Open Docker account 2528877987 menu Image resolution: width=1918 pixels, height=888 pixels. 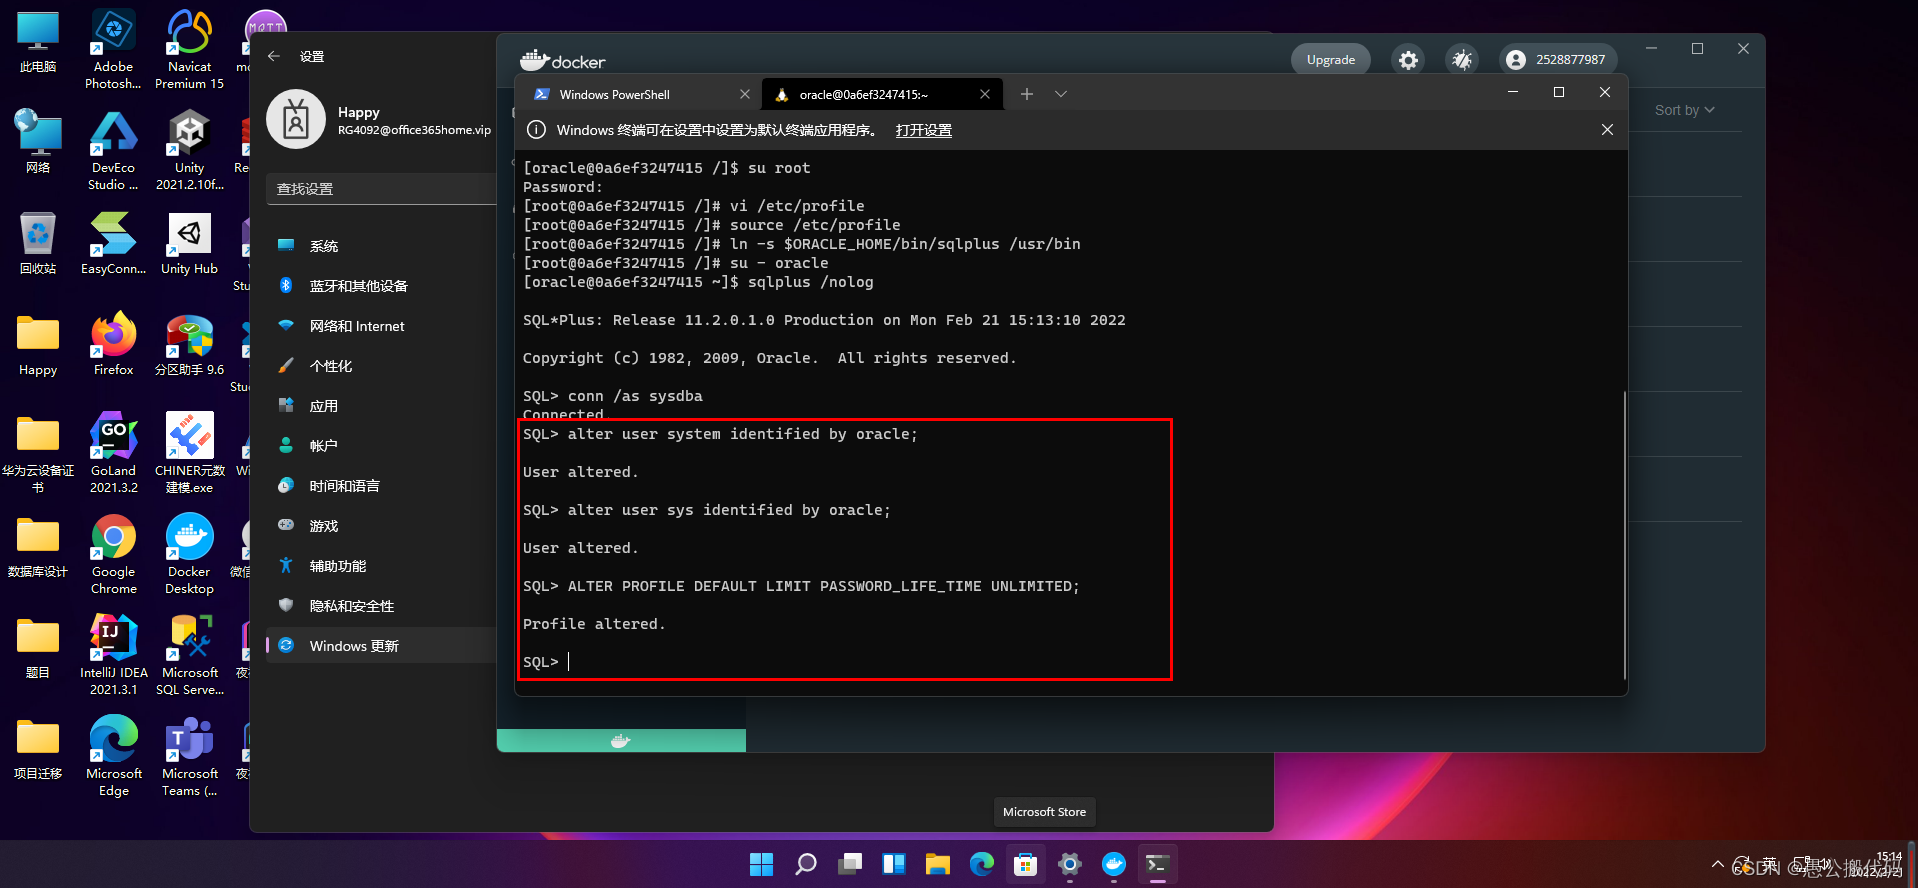click(x=1557, y=60)
